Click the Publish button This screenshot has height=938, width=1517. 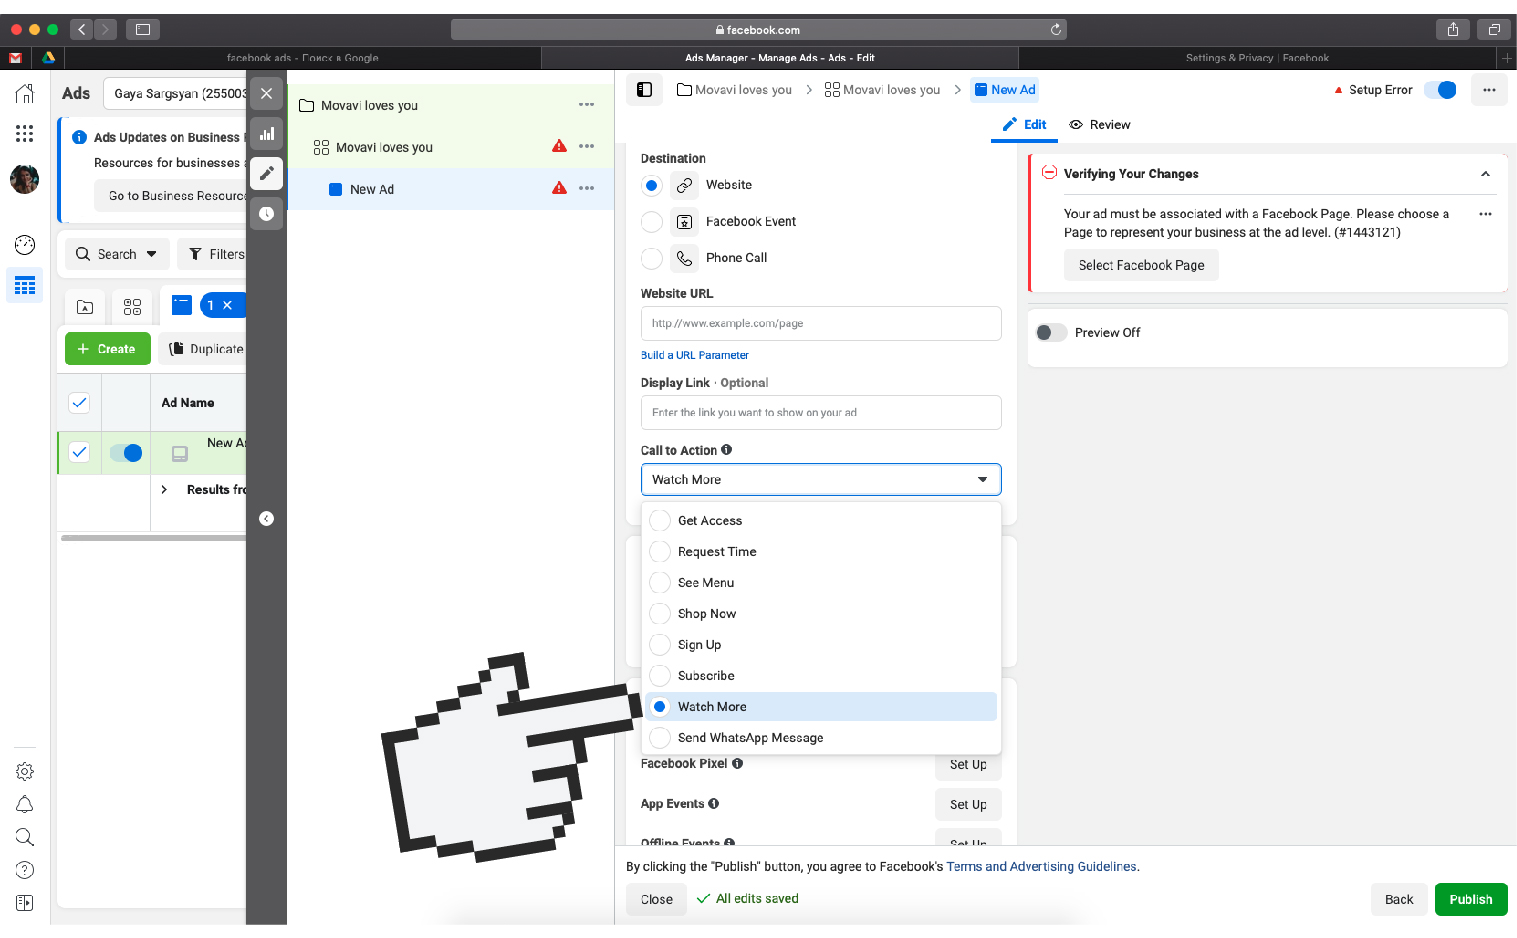[x=1471, y=899]
